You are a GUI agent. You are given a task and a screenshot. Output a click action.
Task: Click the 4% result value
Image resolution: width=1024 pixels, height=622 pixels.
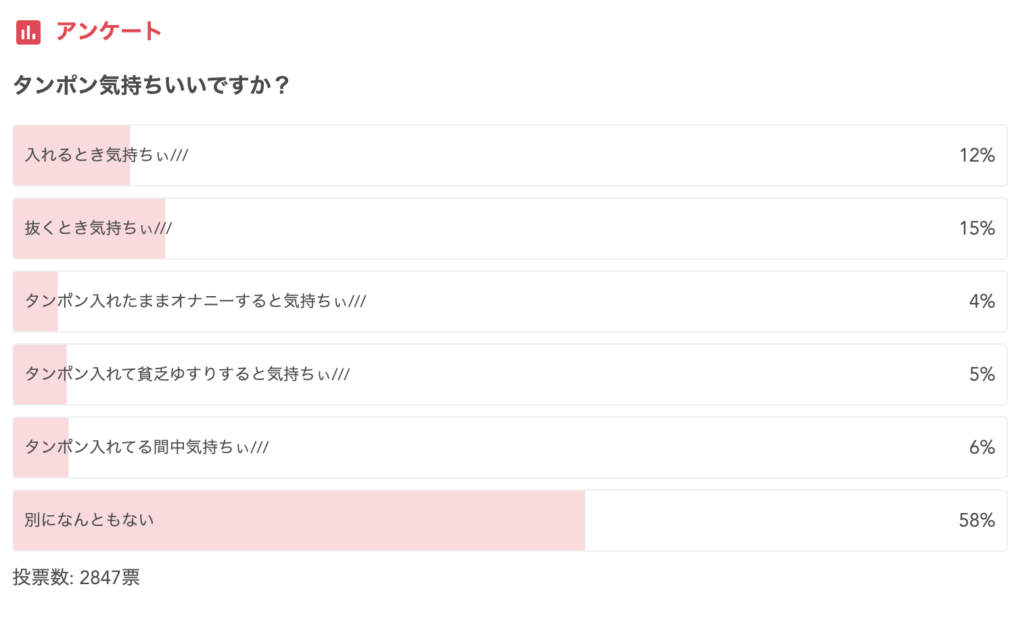pos(981,301)
